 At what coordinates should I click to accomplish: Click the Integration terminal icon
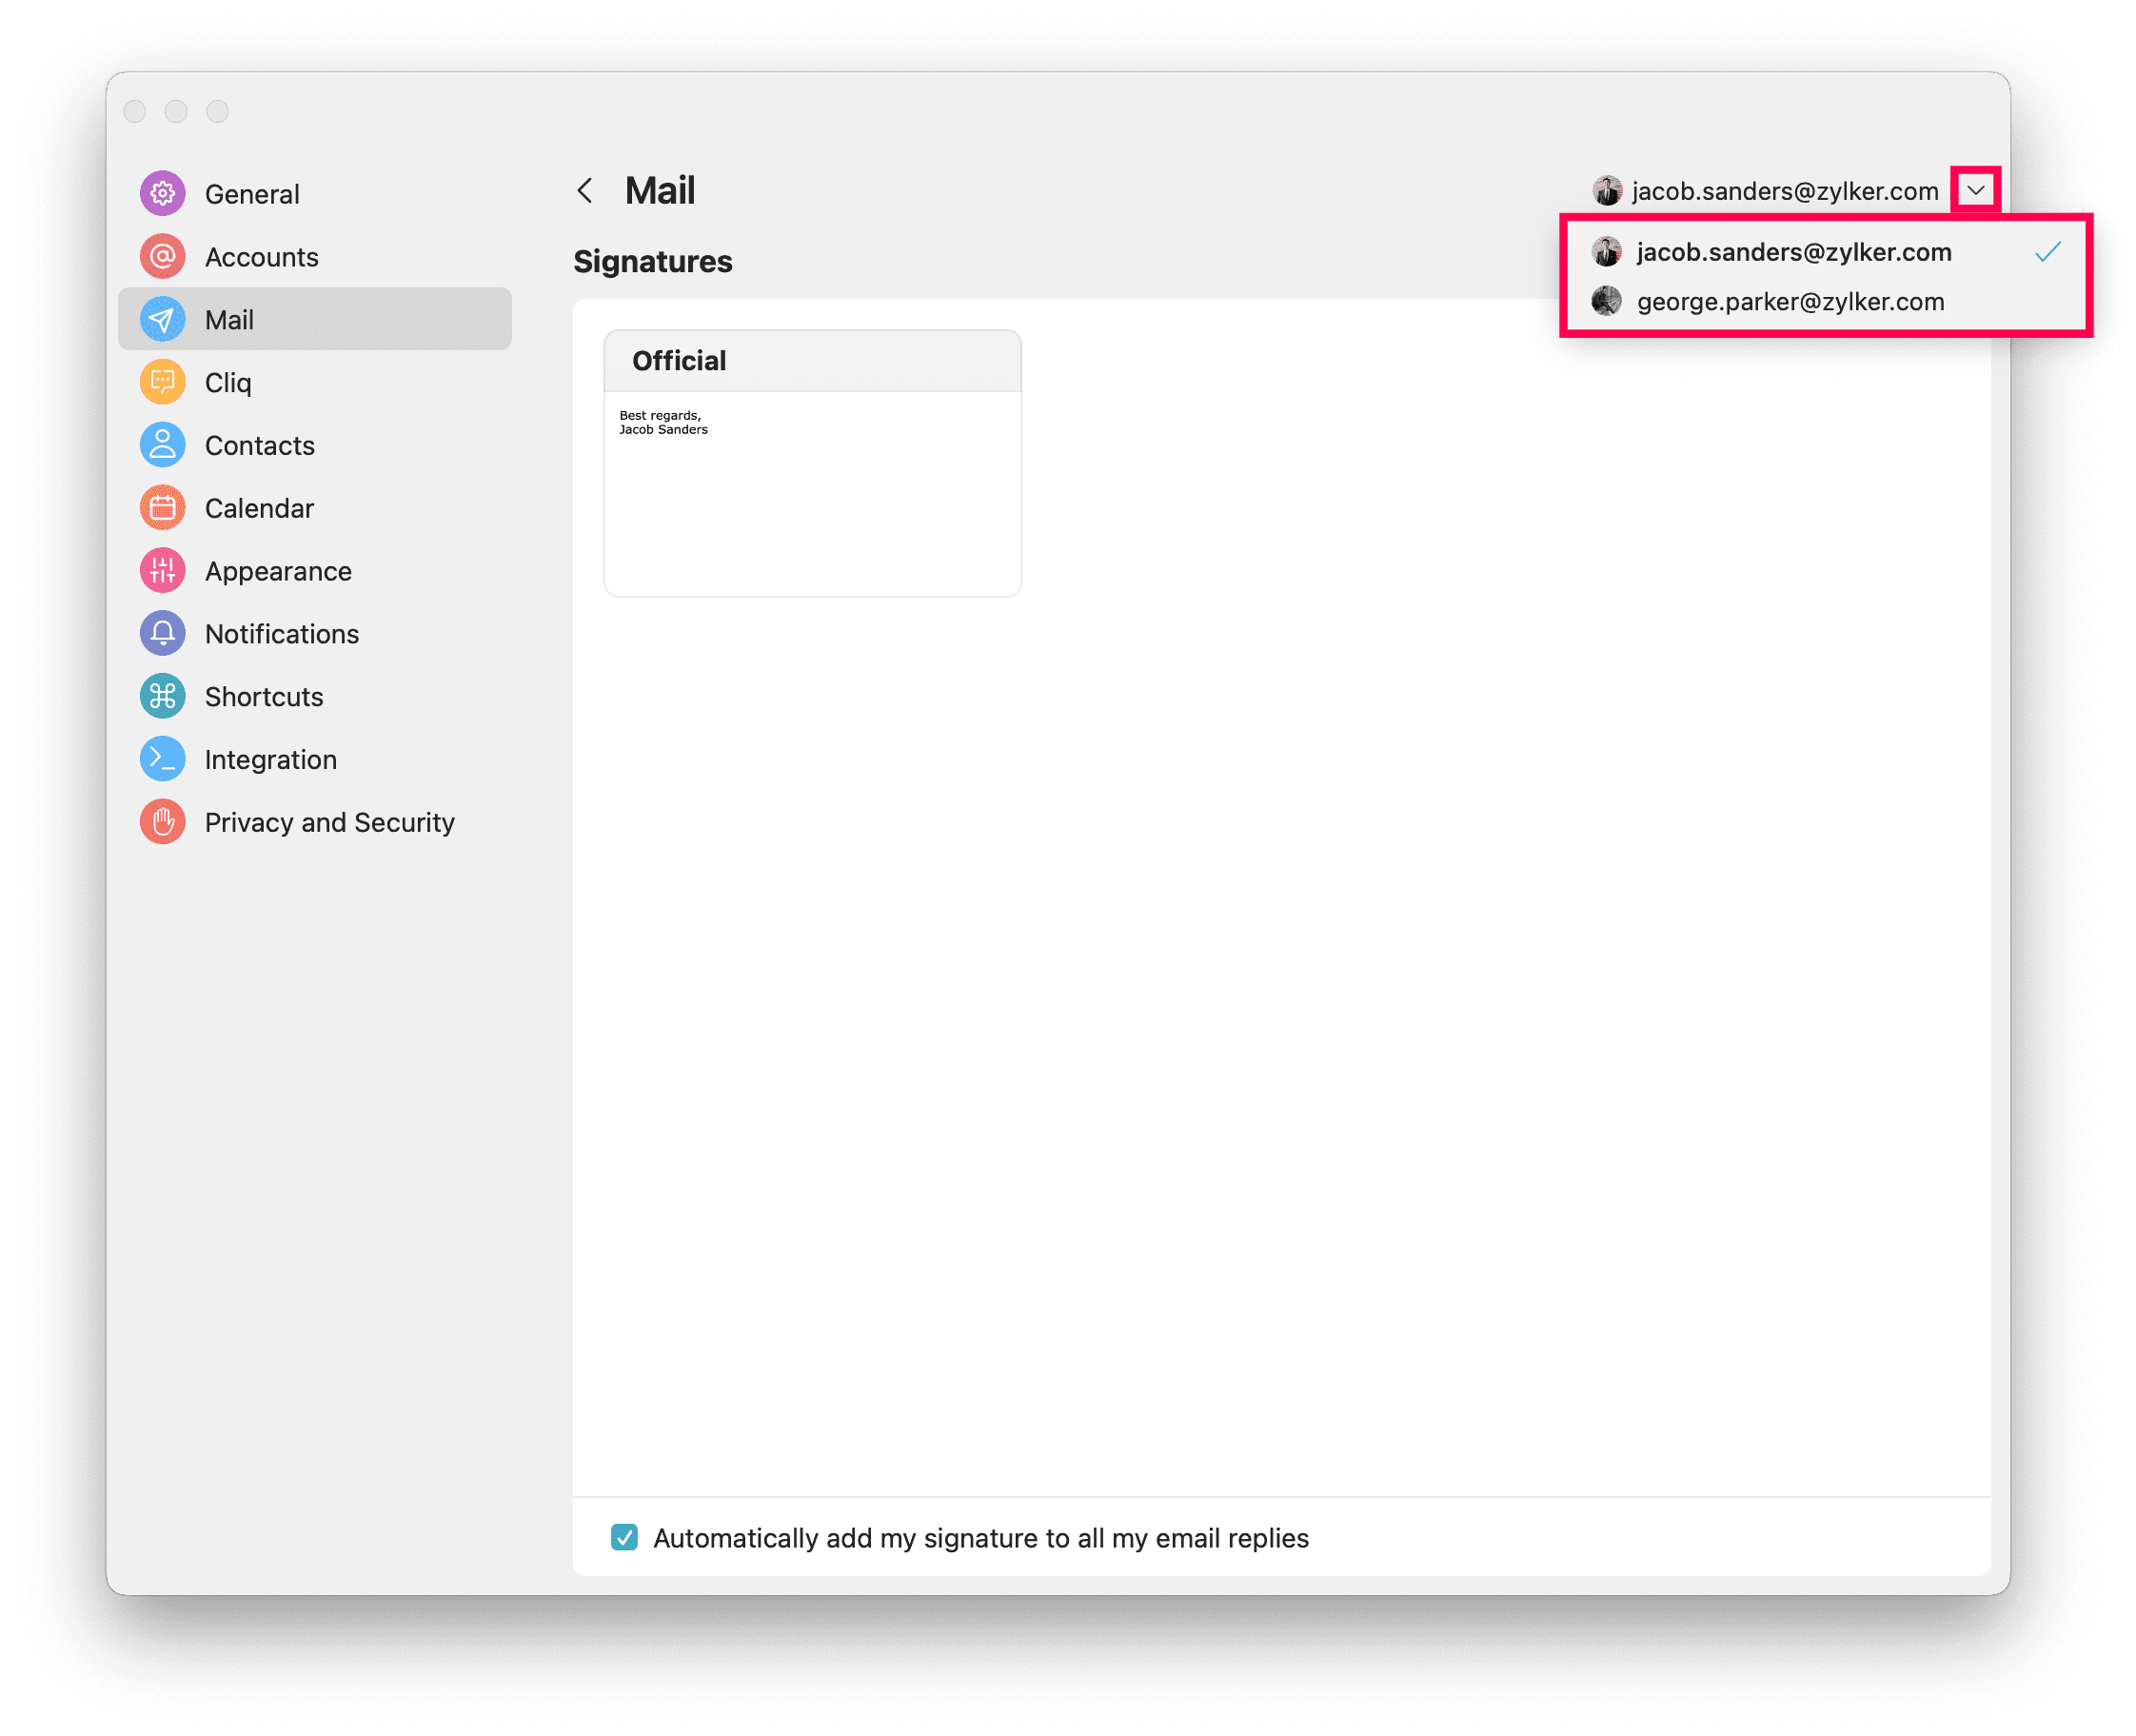click(162, 760)
